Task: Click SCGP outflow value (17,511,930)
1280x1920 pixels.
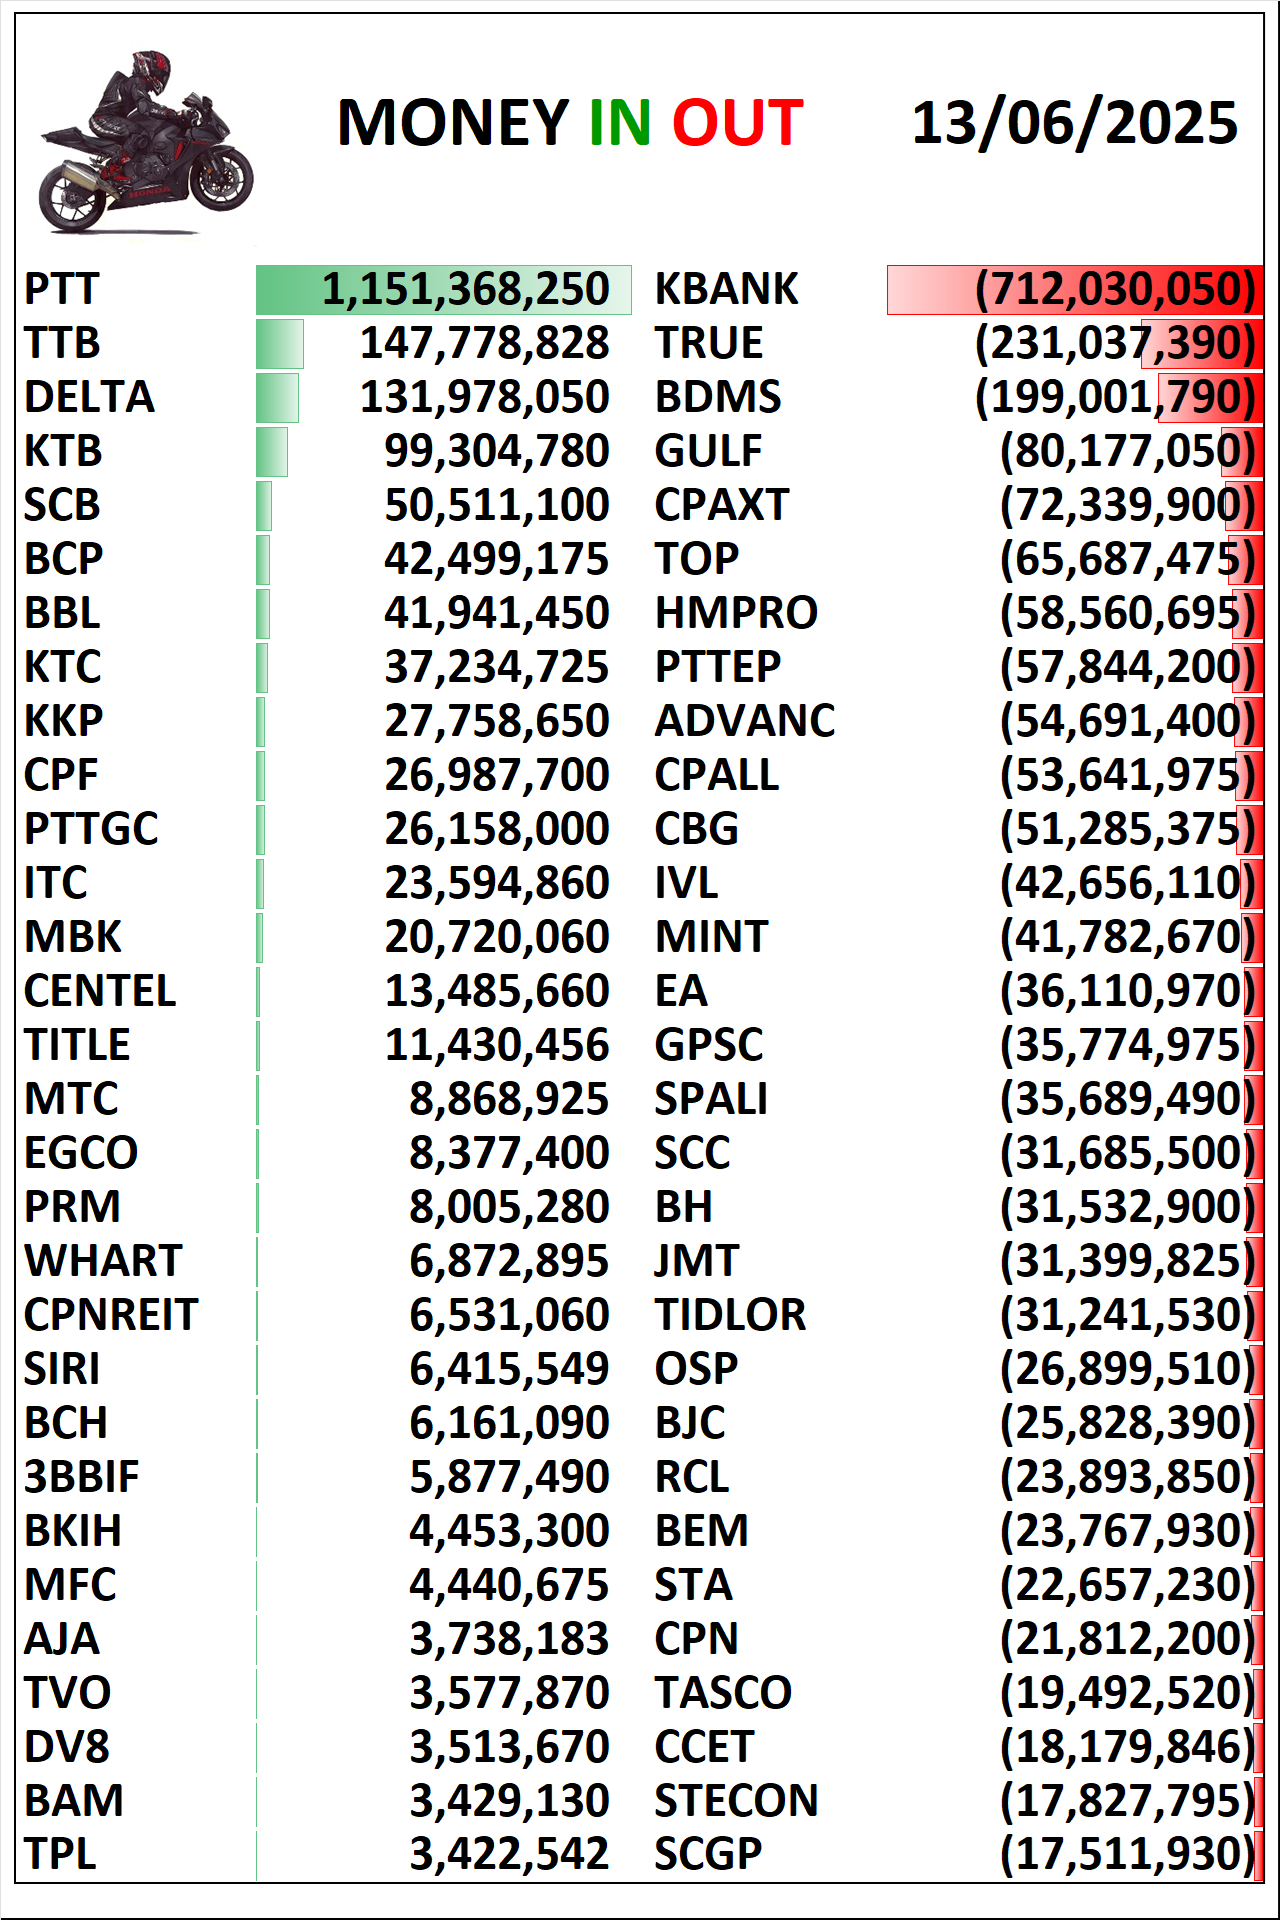Action: point(1127,1855)
